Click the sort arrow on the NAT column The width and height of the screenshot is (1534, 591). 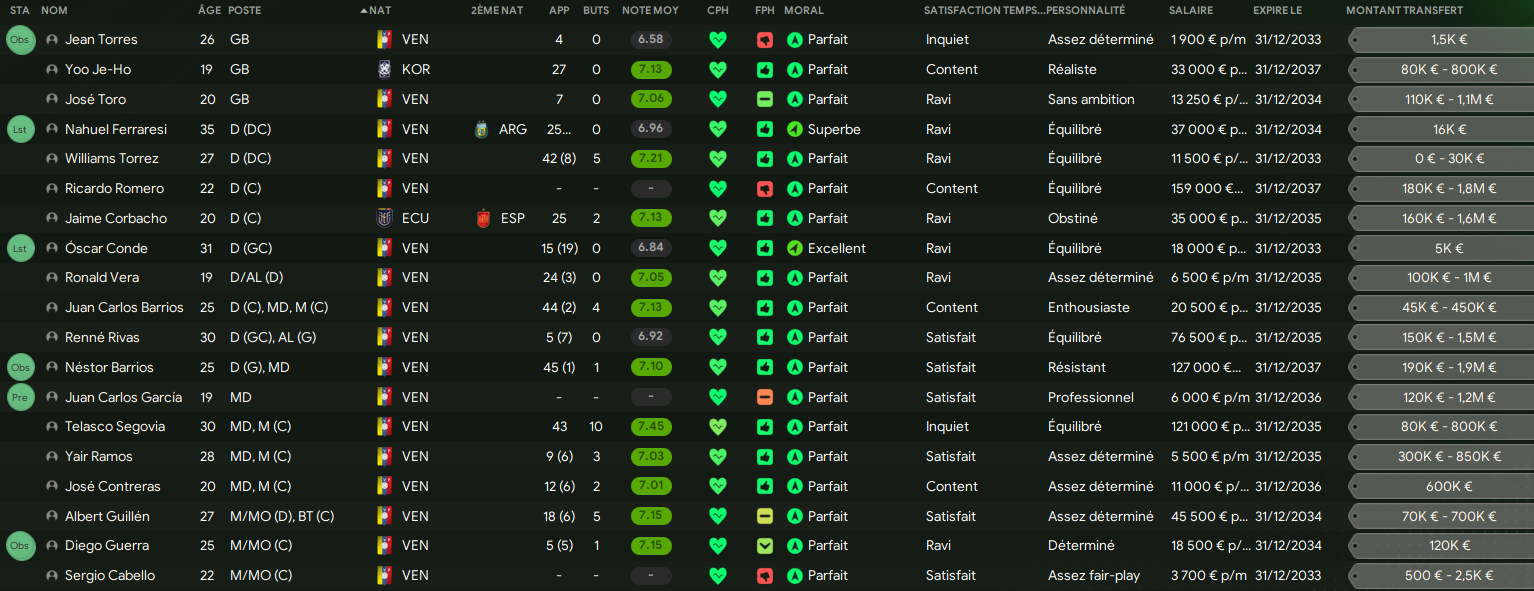(x=363, y=10)
